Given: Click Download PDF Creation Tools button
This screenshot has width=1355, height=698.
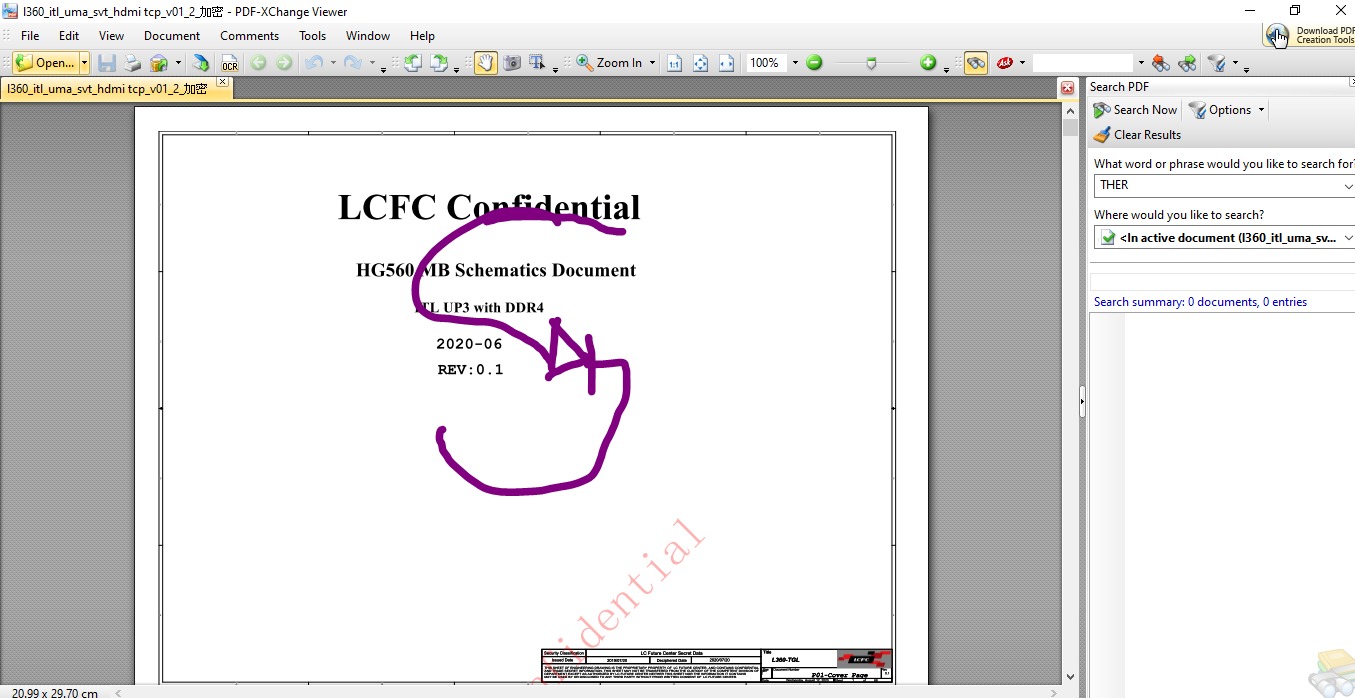Looking at the screenshot, I should (1310, 35).
